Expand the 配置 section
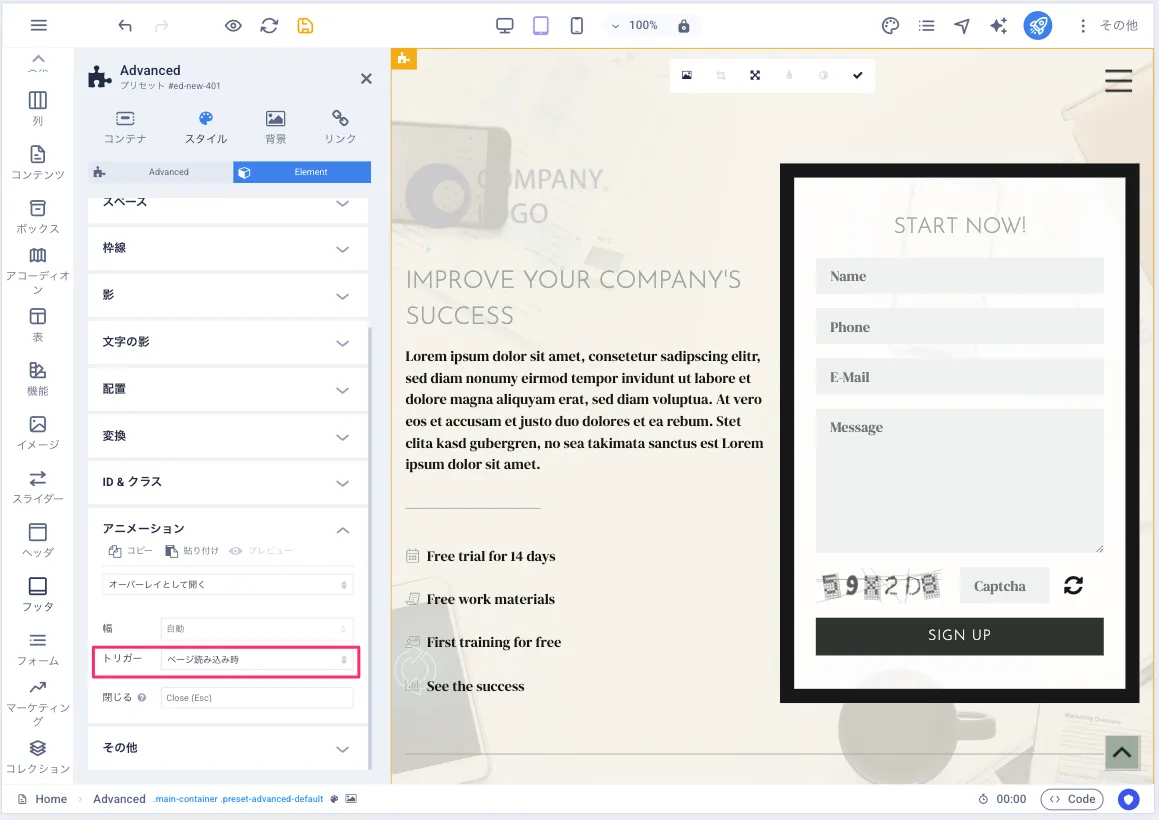 [228, 390]
